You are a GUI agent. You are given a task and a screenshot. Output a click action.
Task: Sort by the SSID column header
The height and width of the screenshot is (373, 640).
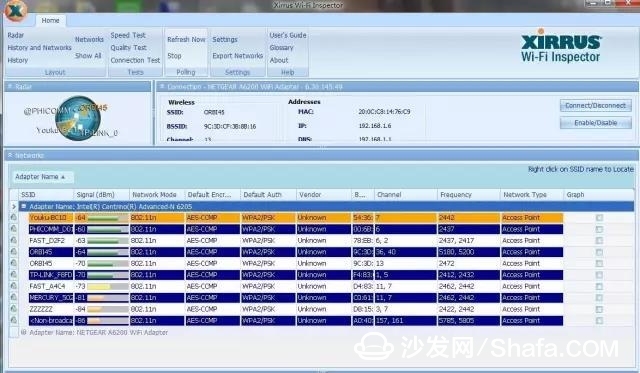[46, 195]
